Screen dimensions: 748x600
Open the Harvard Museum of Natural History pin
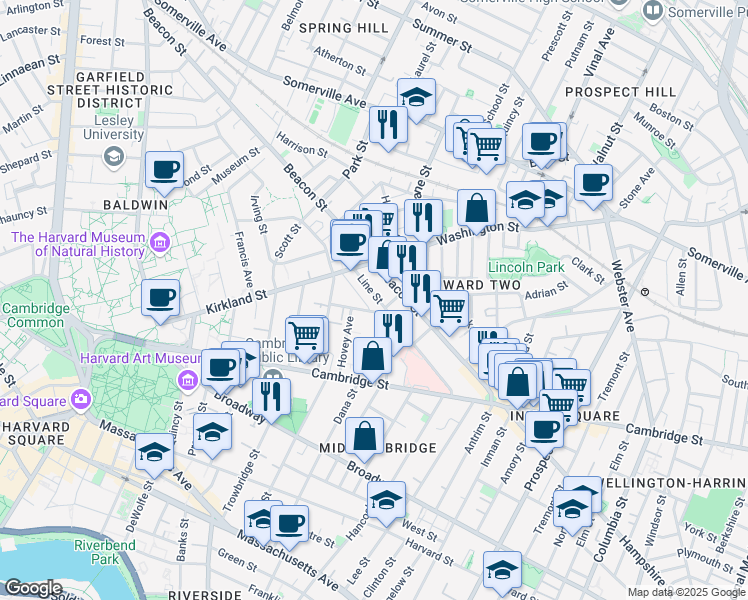tap(160, 244)
